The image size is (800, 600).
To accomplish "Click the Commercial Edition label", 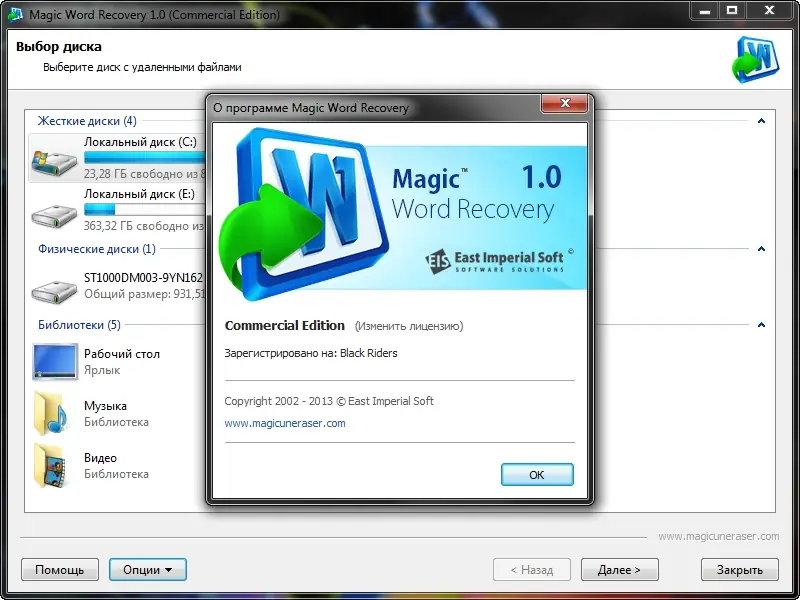I will 285,326.
